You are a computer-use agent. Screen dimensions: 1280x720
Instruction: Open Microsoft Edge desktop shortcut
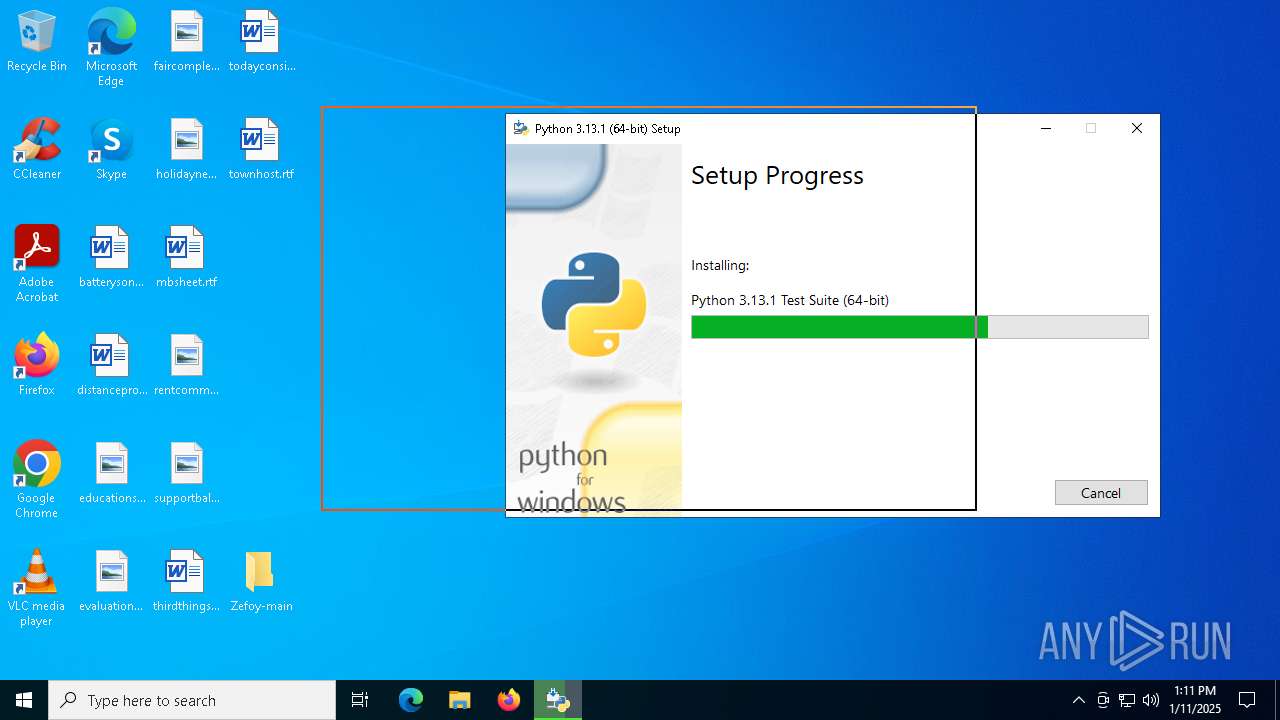(111, 48)
